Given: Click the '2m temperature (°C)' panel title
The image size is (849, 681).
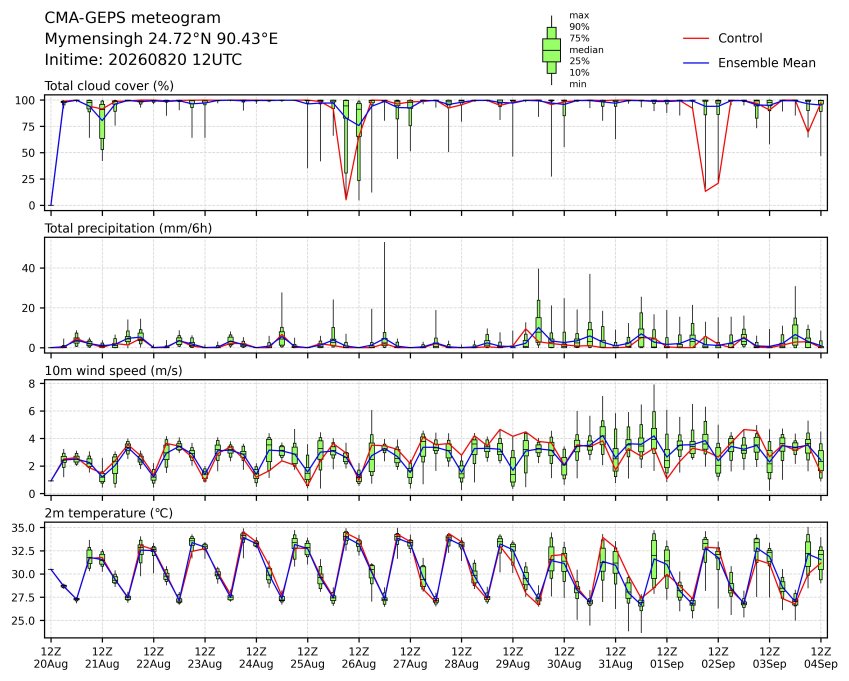Looking at the screenshot, I should [108, 513].
